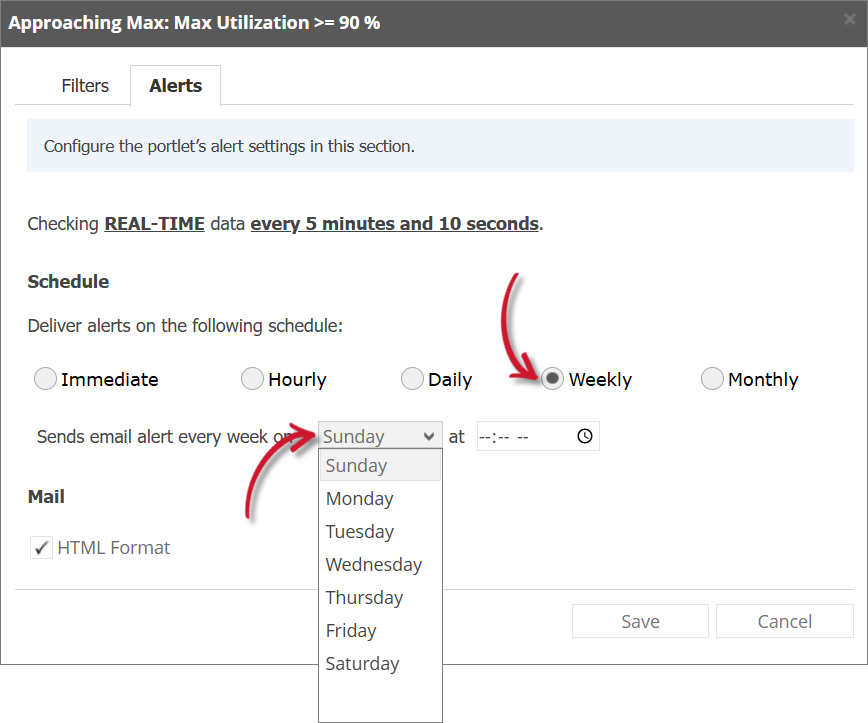Select the Monthly delivery schedule
The height and width of the screenshot is (723, 868).
[712, 378]
